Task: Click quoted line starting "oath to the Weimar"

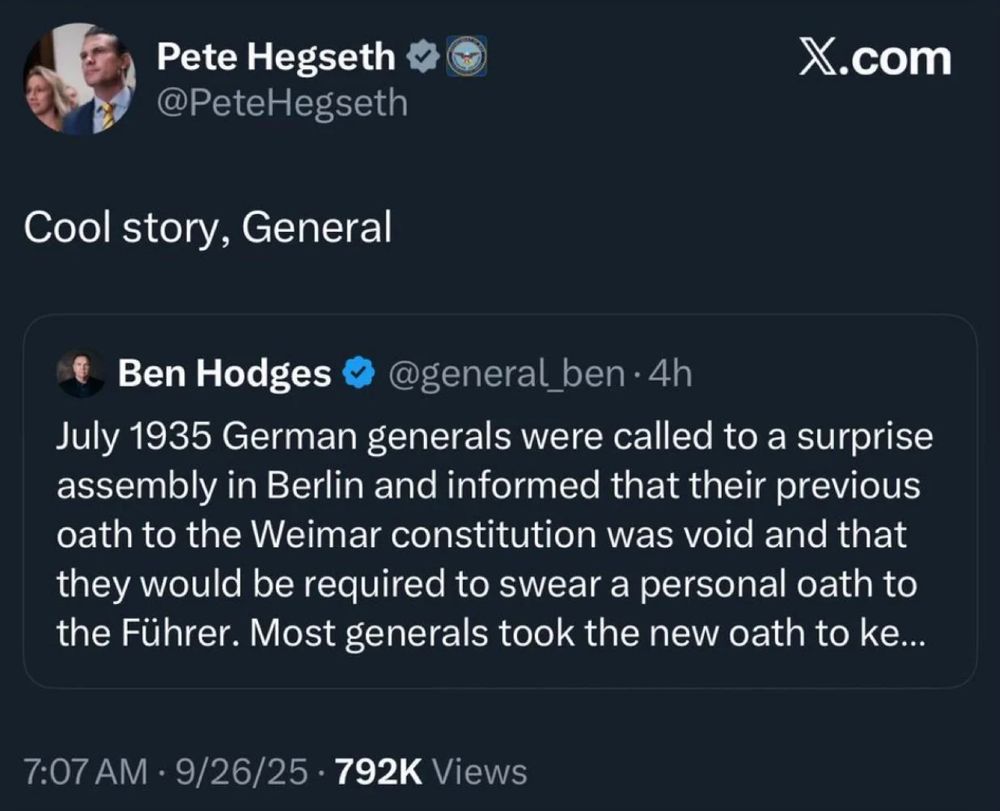Action: (480, 535)
